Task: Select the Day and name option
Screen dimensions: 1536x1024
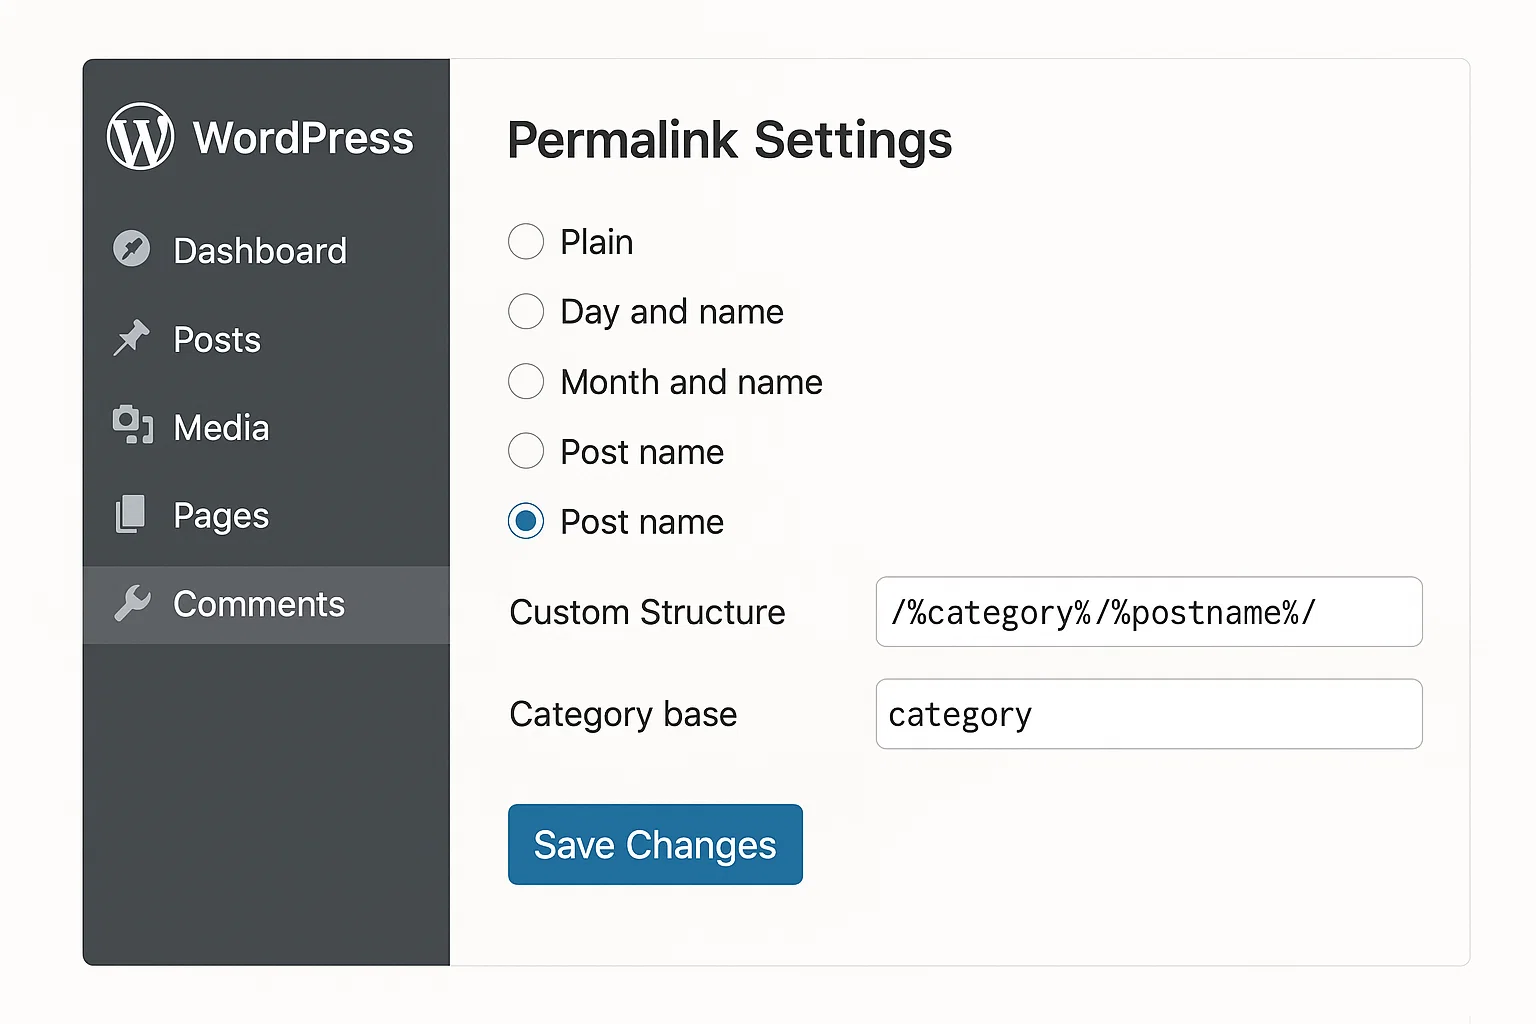Action: click(x=525, y=311)
